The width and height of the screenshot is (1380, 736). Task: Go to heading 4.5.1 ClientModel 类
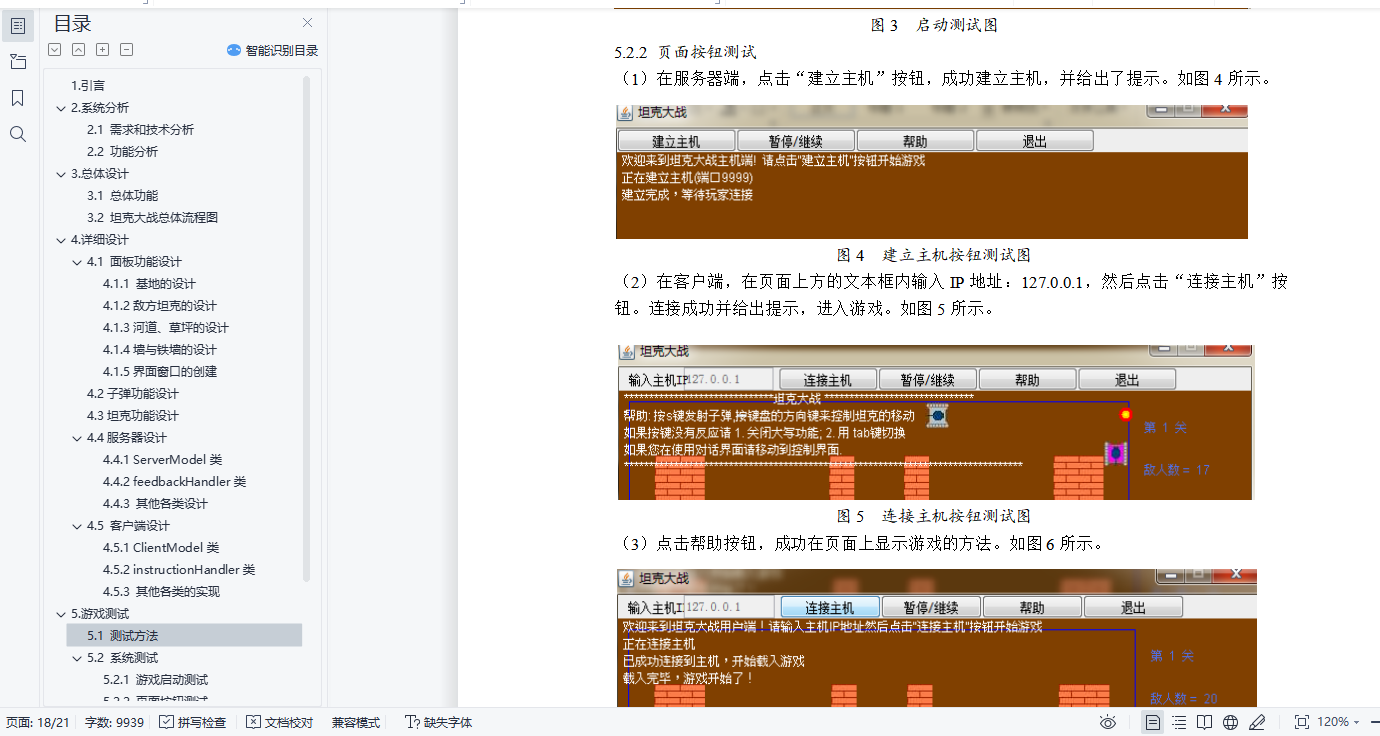click(x=160, y=548)
